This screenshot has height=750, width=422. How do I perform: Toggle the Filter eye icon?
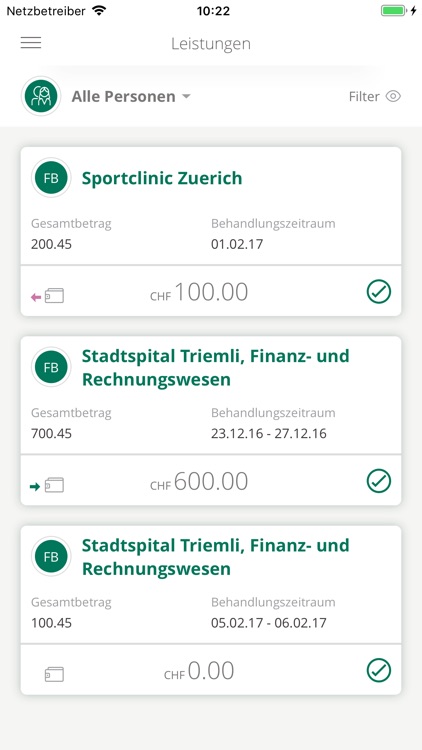pos(393,97)
